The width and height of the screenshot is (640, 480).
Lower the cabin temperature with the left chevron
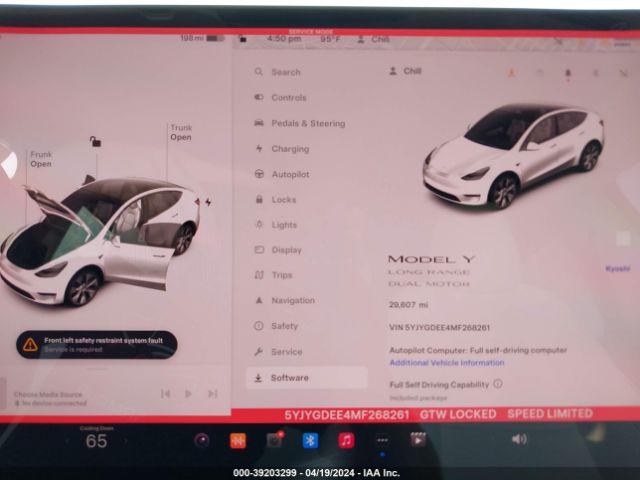67,441
